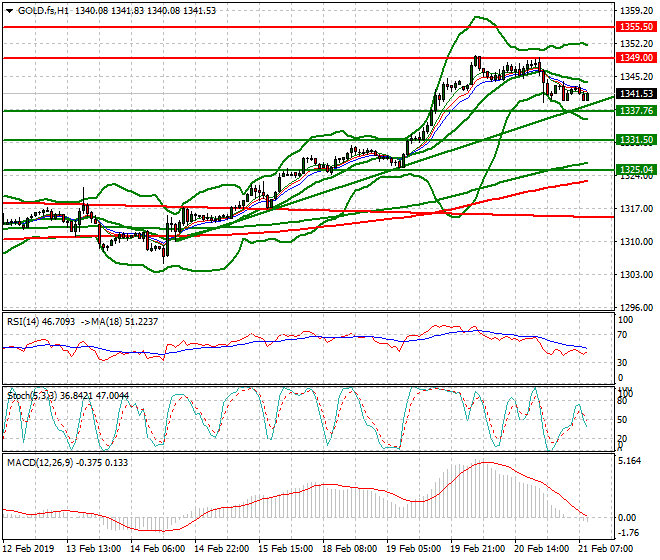Image resolution: width=660 pixels, height=560 pixels.
Task: Click the 1349.00 red price label
Action: 636,57
